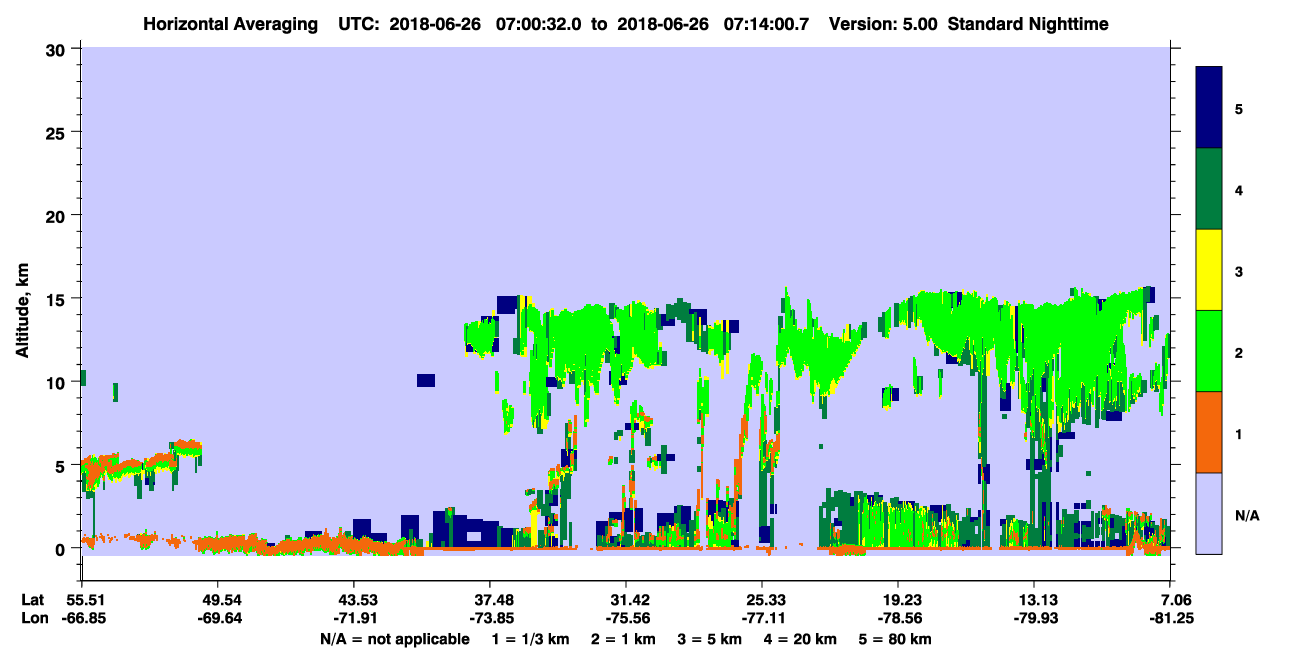The height and width of the screenshot is (667, 1300).
Task: Click the yellow level 3 colorbar swatch
Action: (1209, 269)
